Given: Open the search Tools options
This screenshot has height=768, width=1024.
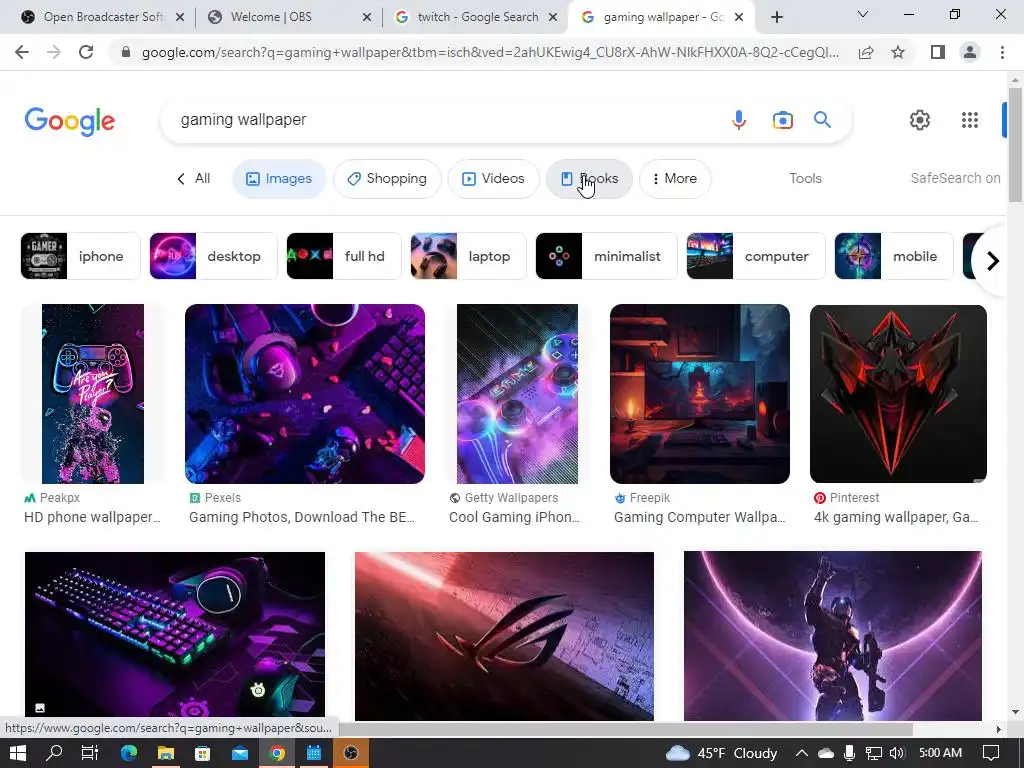Looking at the screenshot, I should tap(805, 178).
